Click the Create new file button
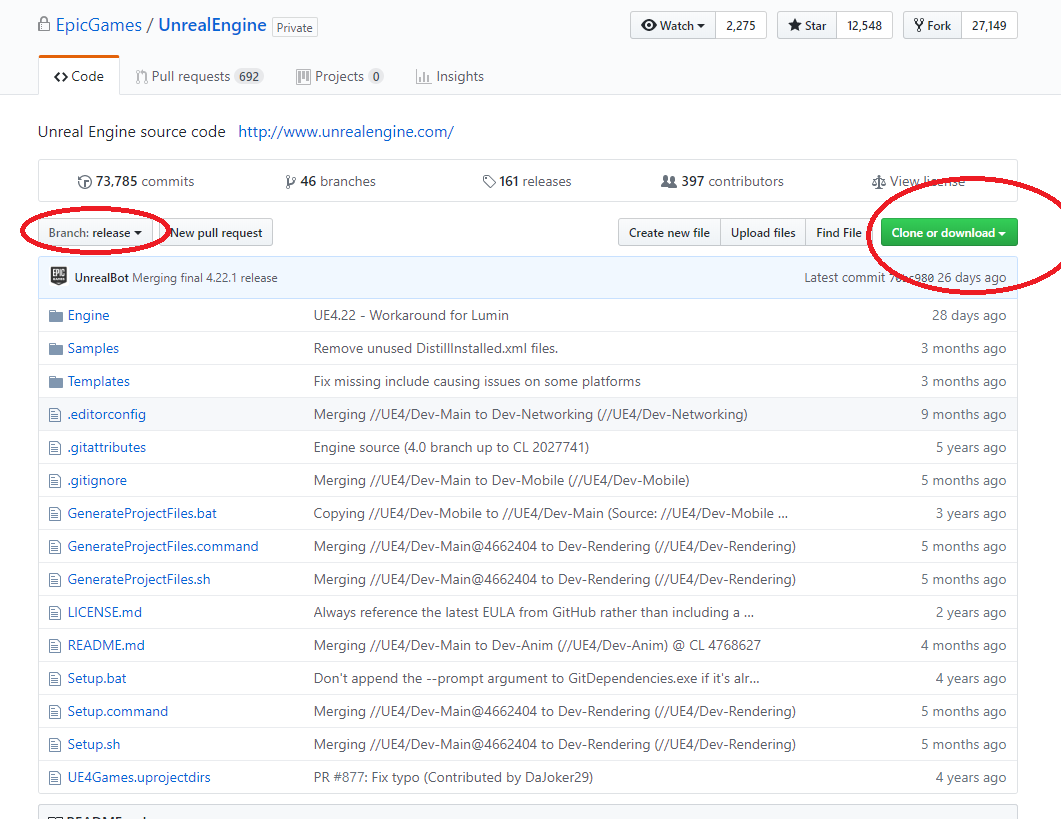Screen dimensions: 1061x819 (x=669, y=232)
